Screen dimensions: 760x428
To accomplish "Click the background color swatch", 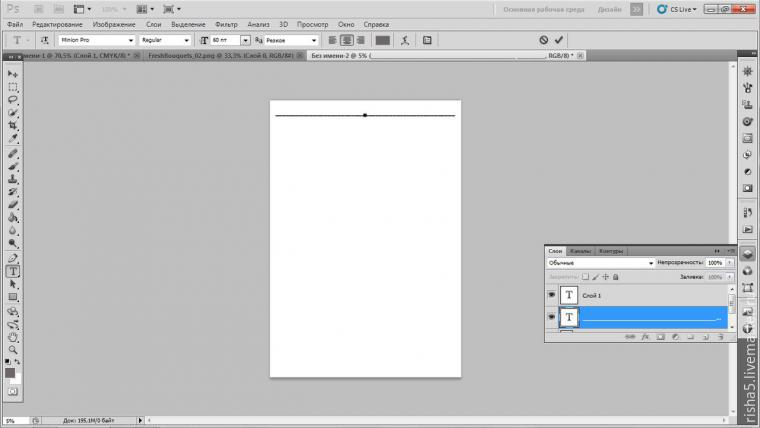I will point(17,380).
